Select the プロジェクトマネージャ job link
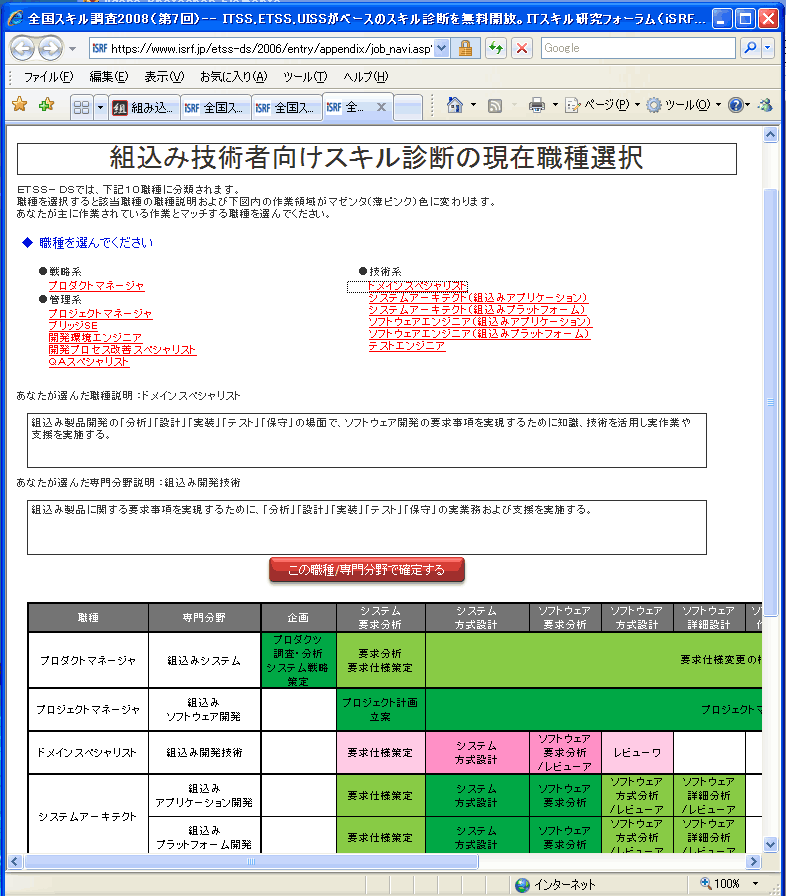The height and width of the screenshot is (896, 786). tap(100, 313)
